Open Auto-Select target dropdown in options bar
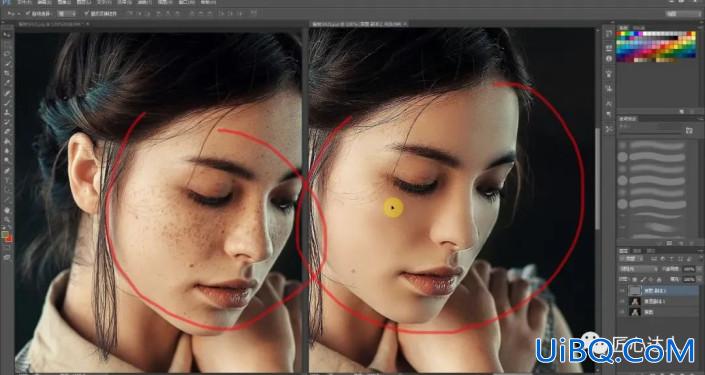 pos(67,13)
